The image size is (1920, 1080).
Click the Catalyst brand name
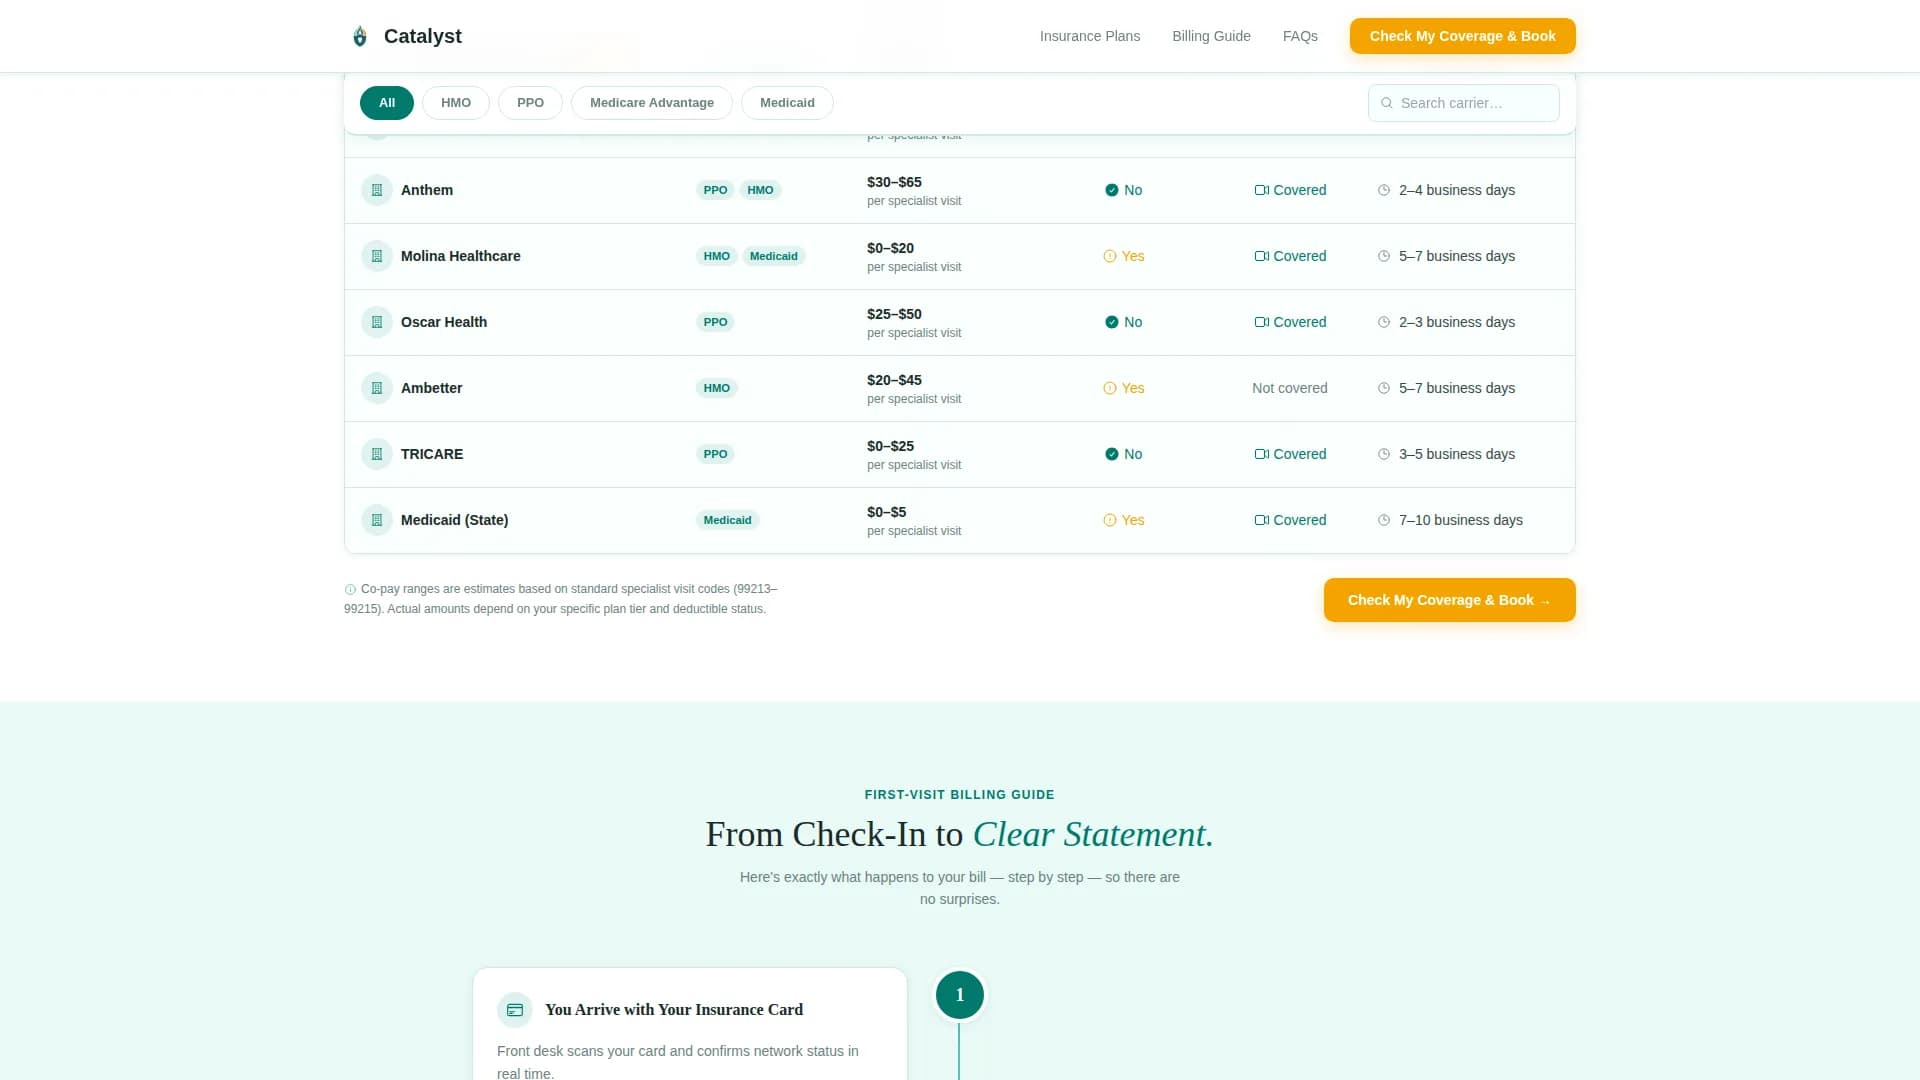[423, 36]
